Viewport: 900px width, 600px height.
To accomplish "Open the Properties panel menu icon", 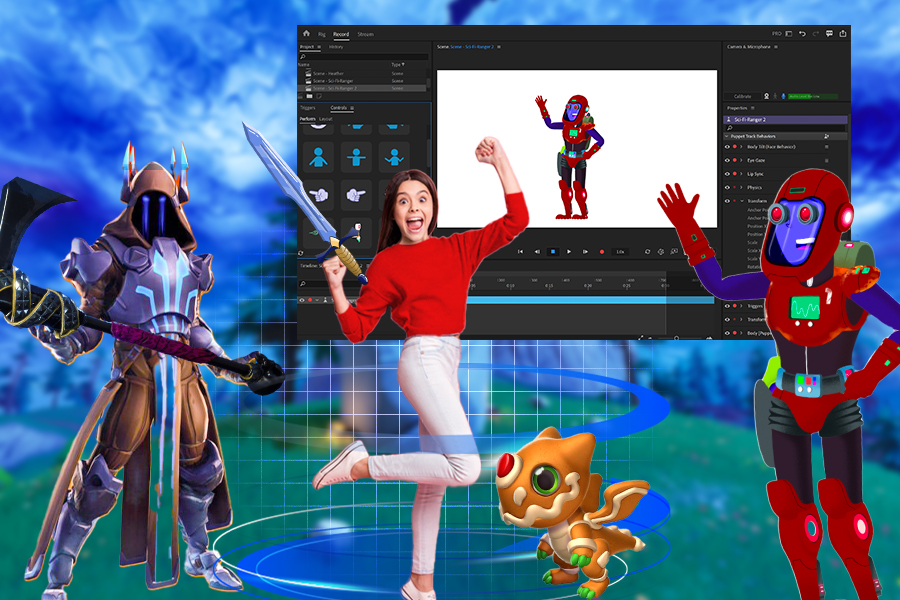I will [752, 108].
